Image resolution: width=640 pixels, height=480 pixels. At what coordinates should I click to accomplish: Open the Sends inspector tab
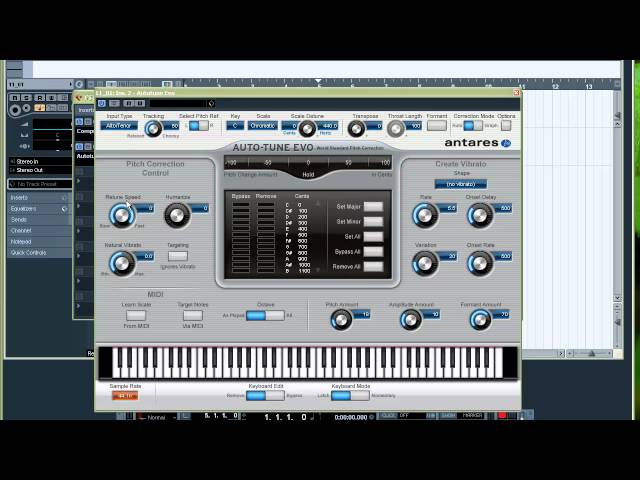[x=39, y=220]
